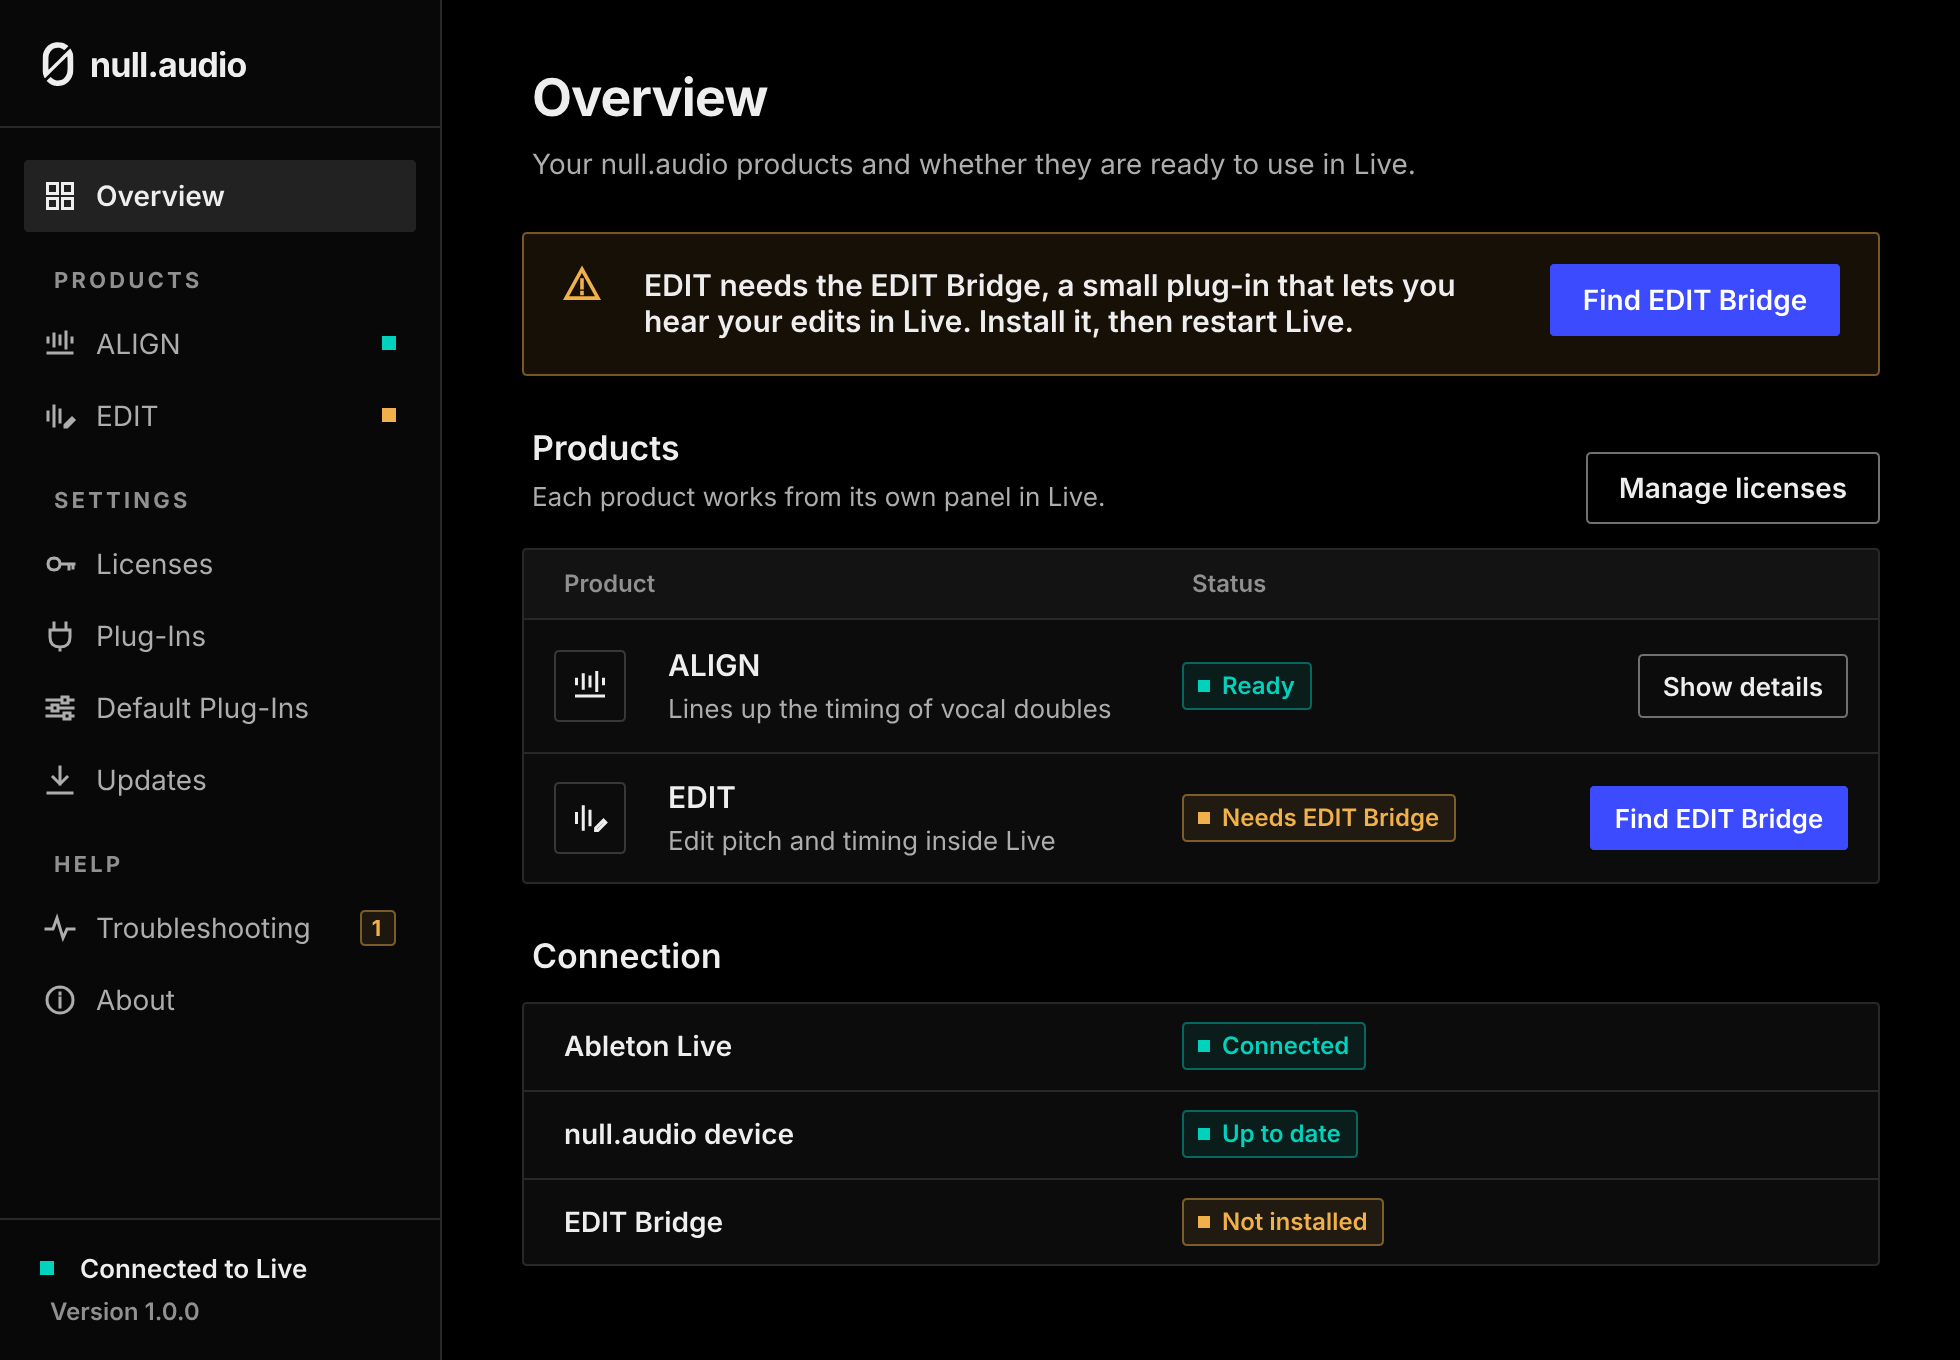
Task: Click the EDIT product icon in table
Action: 590,818
